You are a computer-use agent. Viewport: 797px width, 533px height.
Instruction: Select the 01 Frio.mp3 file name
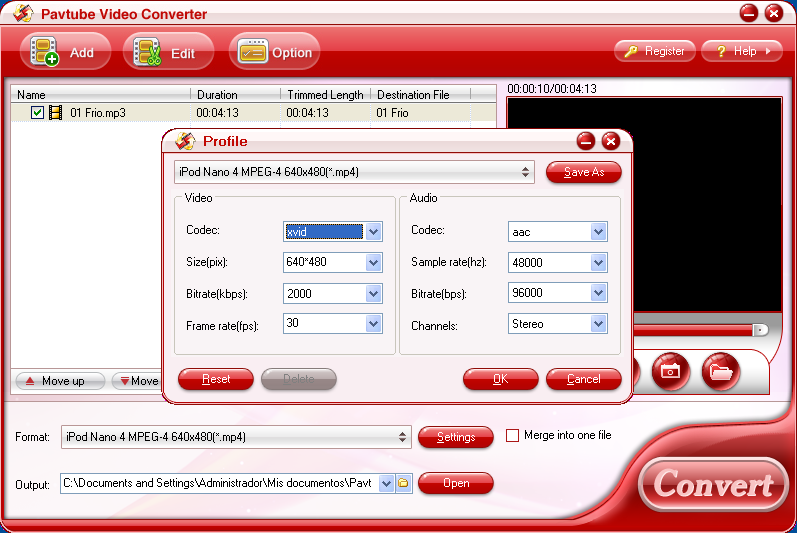pyautogui.click(x=98, y=112)
